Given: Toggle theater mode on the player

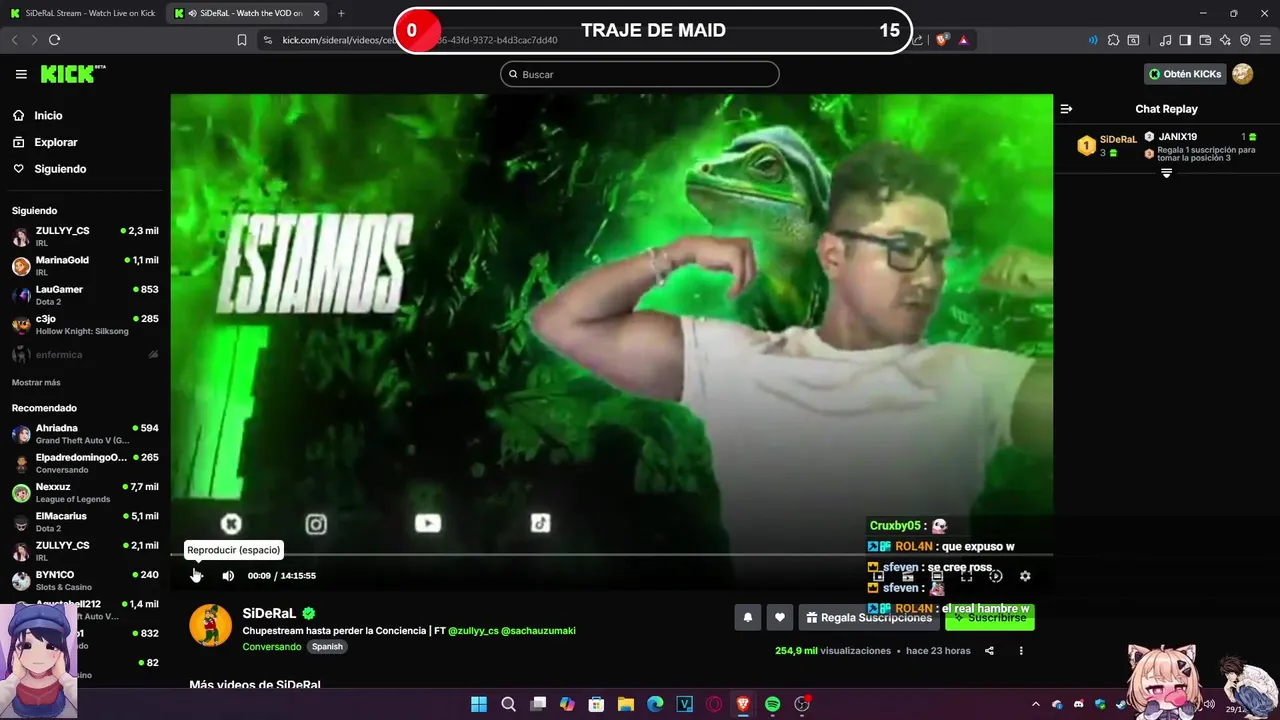Looking at the screenshot, I should 937,576.
